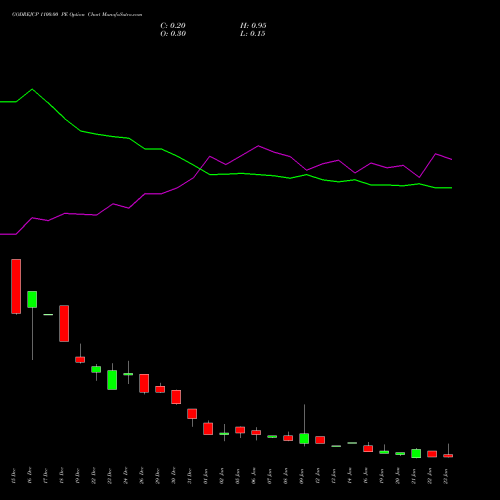Click the '19 Jan' date label
This screenshot has height=500, width=500.
(x=382, y=476)
